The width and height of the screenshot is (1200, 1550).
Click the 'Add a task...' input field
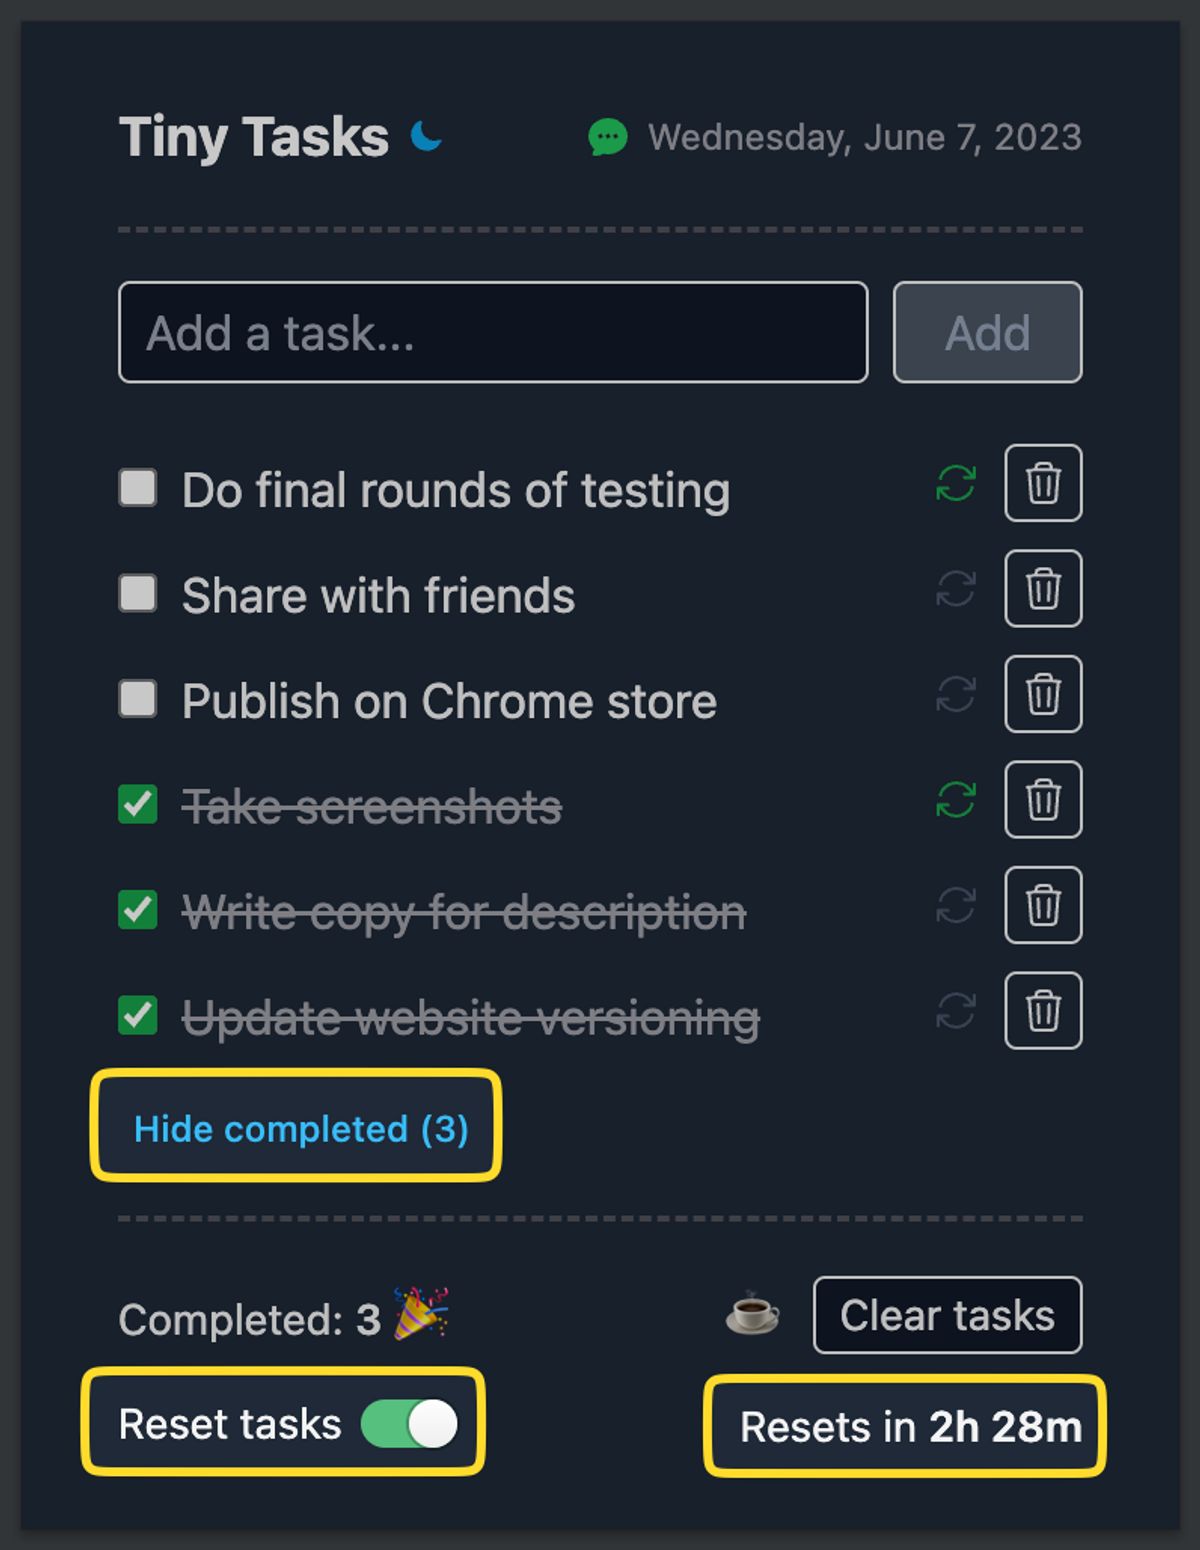pos(492,333)
